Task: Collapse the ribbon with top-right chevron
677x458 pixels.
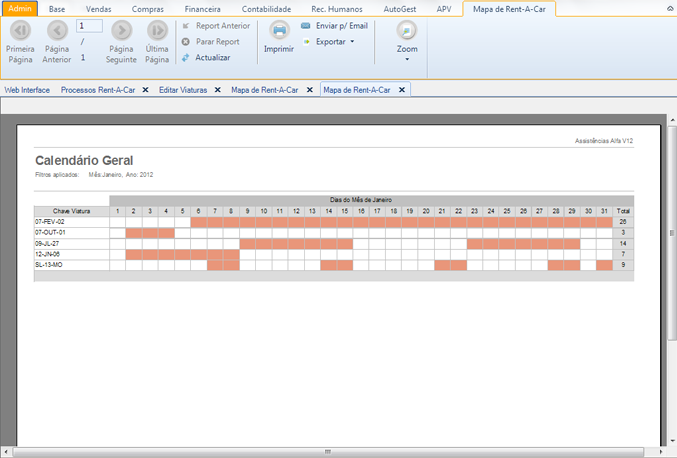Action: point(668,8)
